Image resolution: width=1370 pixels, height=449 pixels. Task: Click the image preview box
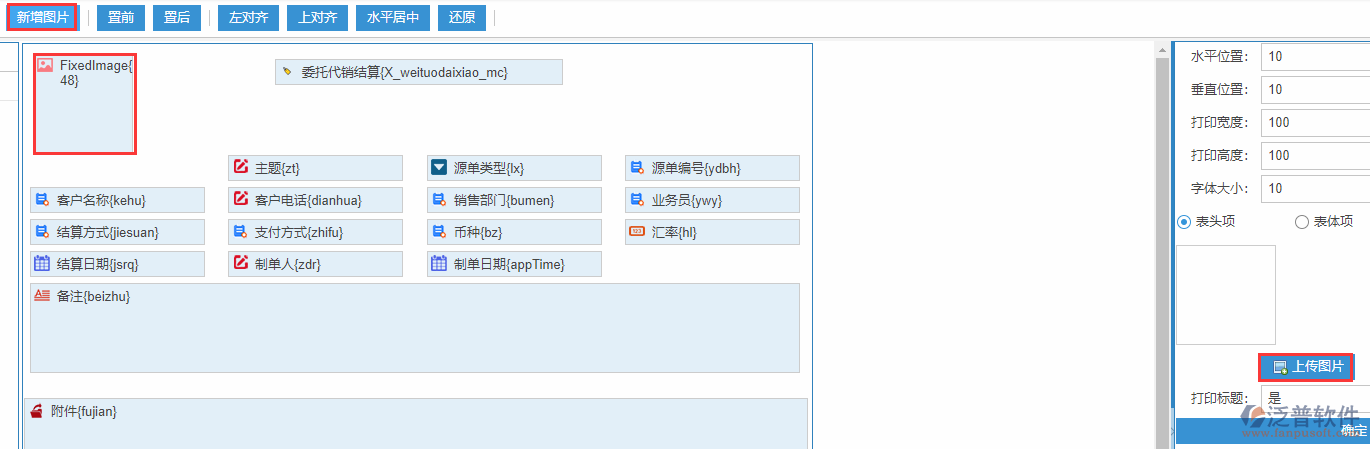tap(1226, 295)
